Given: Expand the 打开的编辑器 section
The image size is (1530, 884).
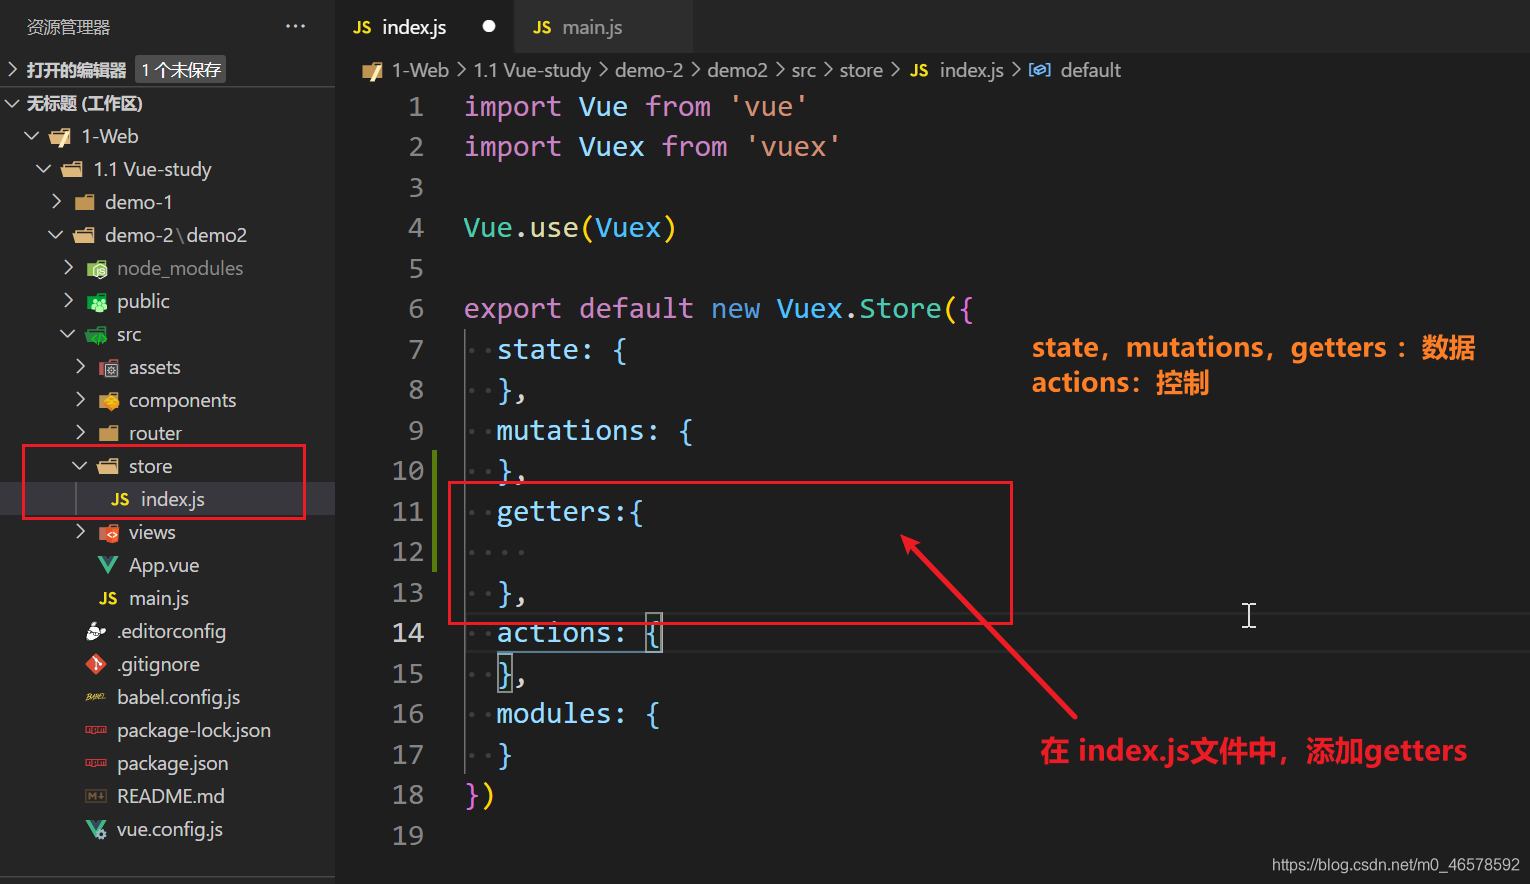Looking at the screenshot, I should click(x=13, y=69).
